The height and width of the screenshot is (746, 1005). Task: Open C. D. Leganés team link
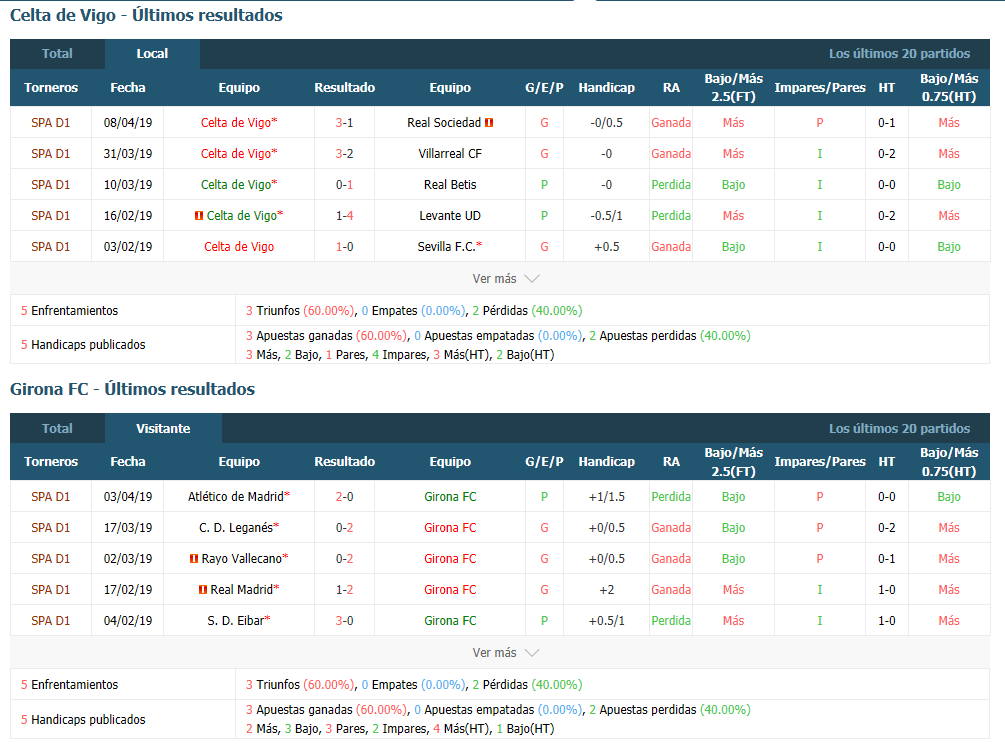pos(236,527)
